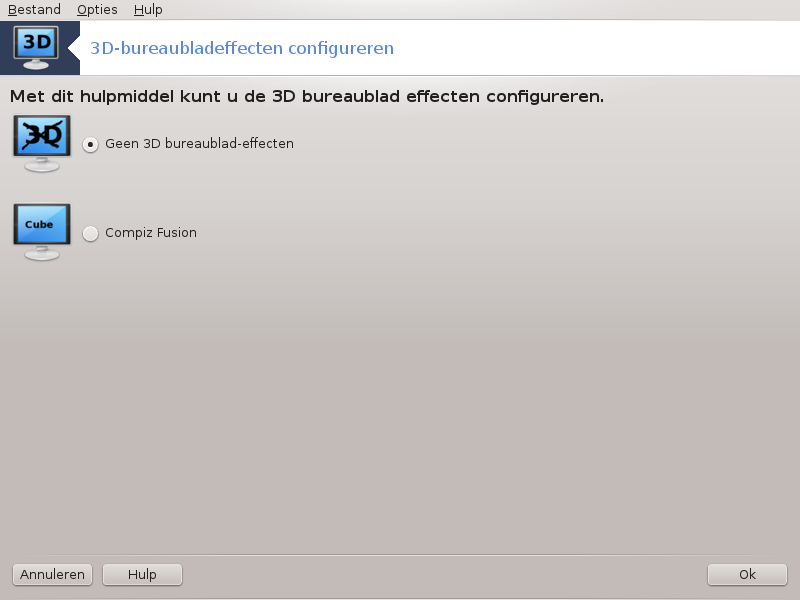This screenshot has height=600, width=800.
Task: Click the Annuleren button
Action: point(52,574)
